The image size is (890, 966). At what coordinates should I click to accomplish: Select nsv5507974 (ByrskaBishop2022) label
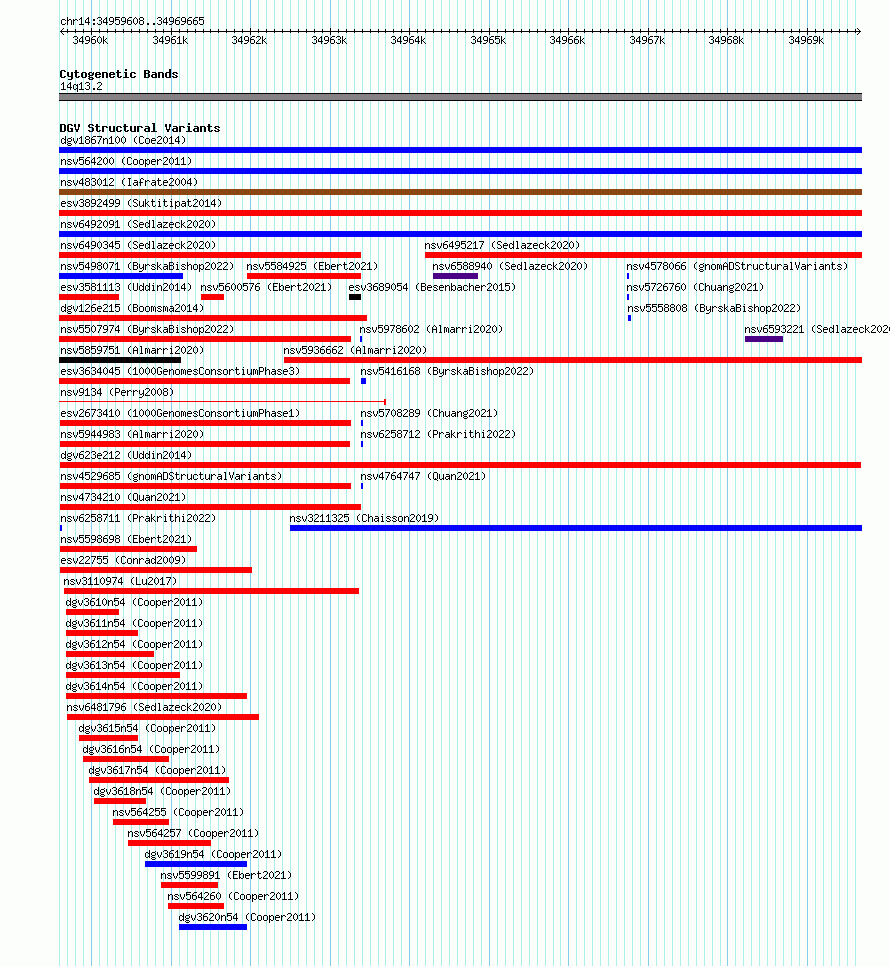coord(147,329)
